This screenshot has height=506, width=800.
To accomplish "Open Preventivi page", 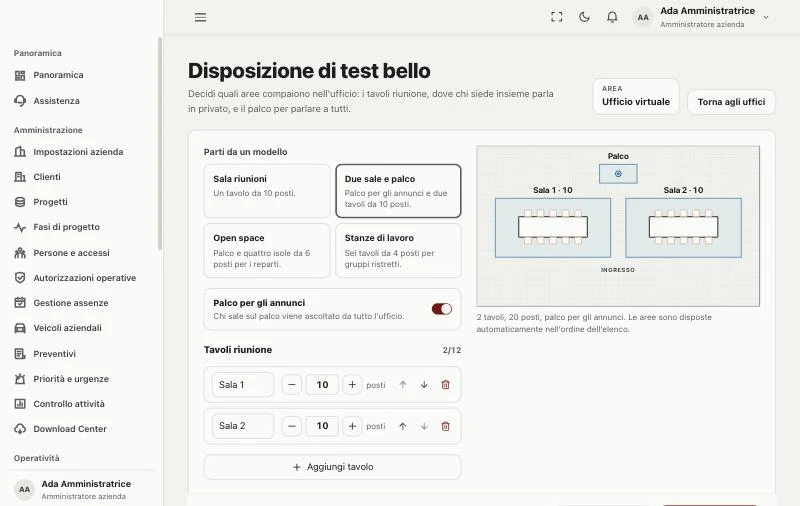I will click(x=54, y=354).
